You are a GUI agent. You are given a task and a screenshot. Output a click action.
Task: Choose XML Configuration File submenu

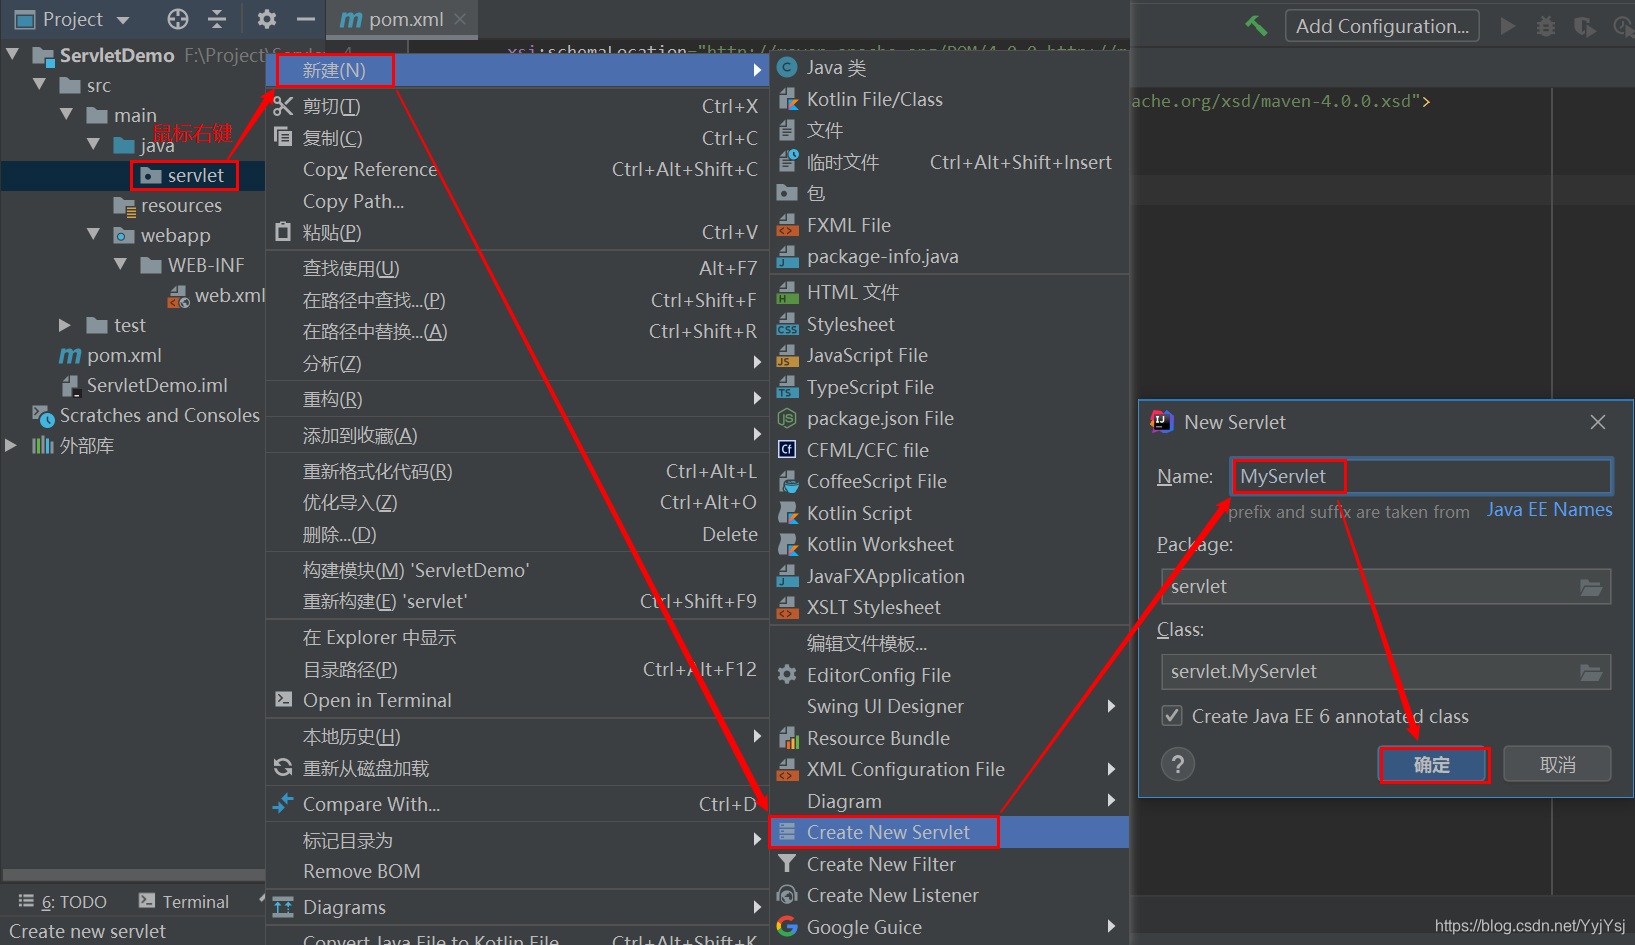[x=949, y=769]
